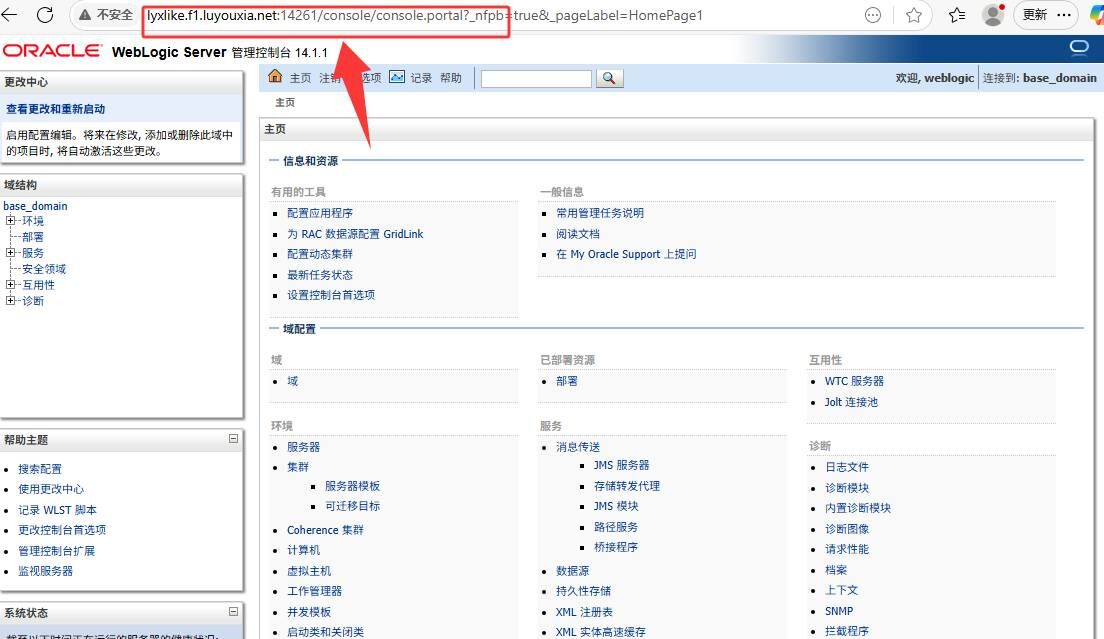The image size is (1104, 639).
Task: Open 帮助 in the toolbar
Action: click(451, 78)
